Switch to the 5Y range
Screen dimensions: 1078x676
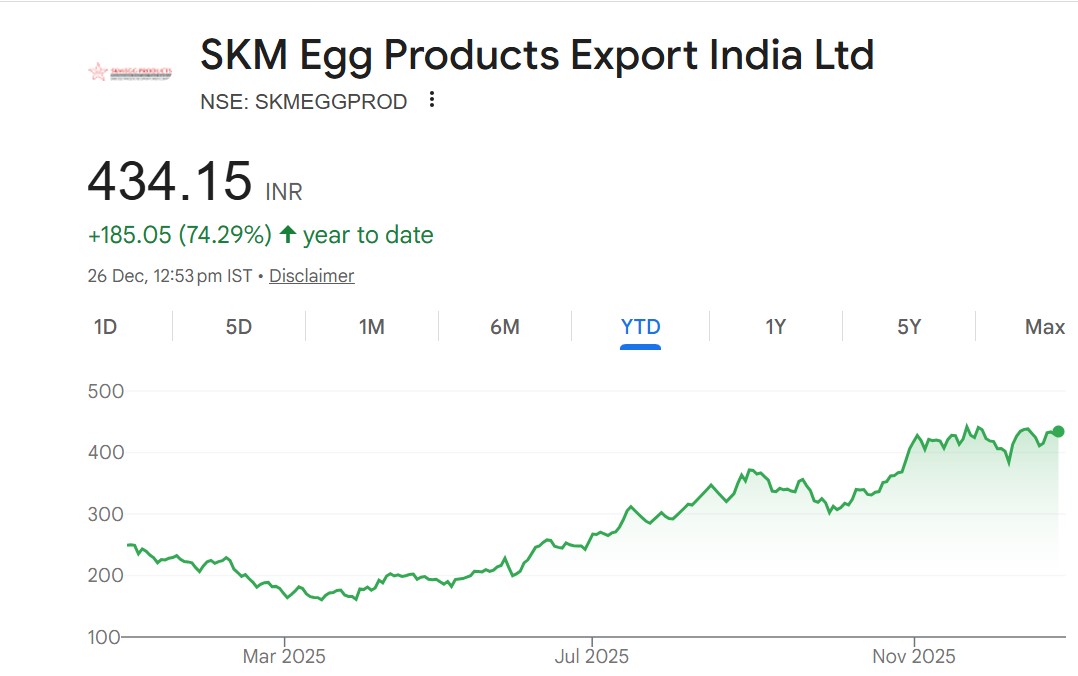[908, 327]
